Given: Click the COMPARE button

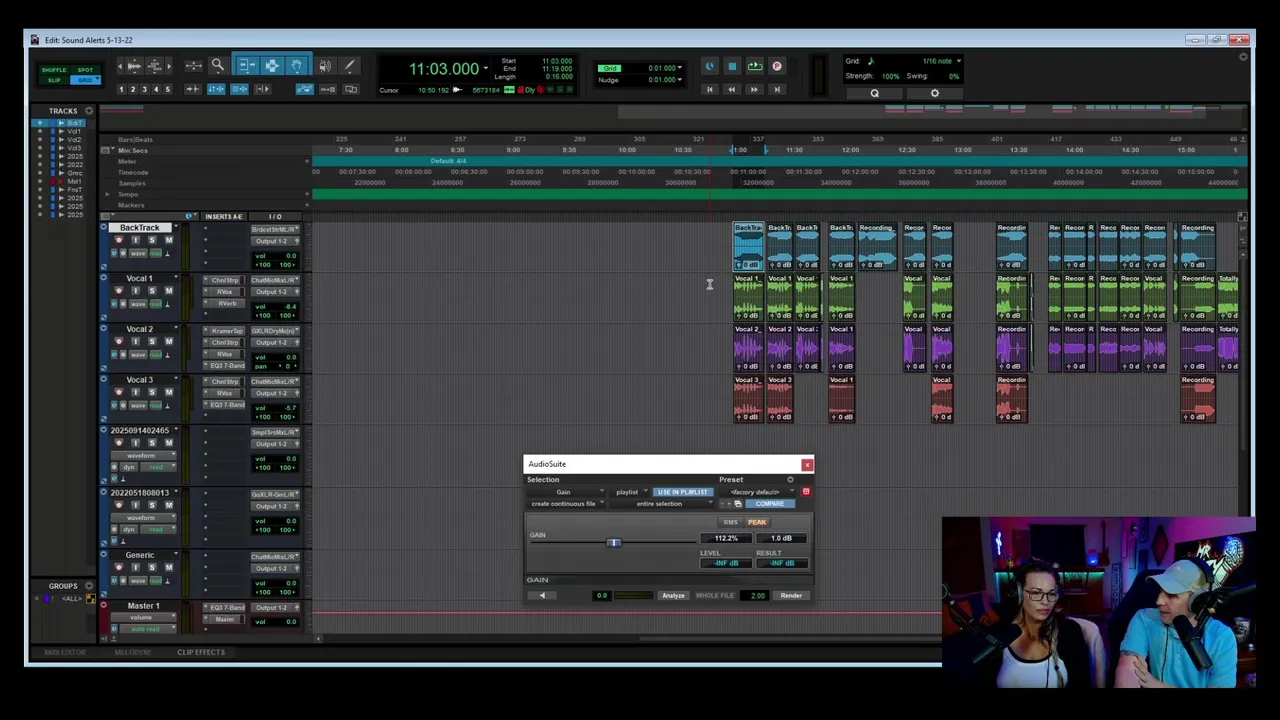Looking at the screenshot, I should coord(770,503).
